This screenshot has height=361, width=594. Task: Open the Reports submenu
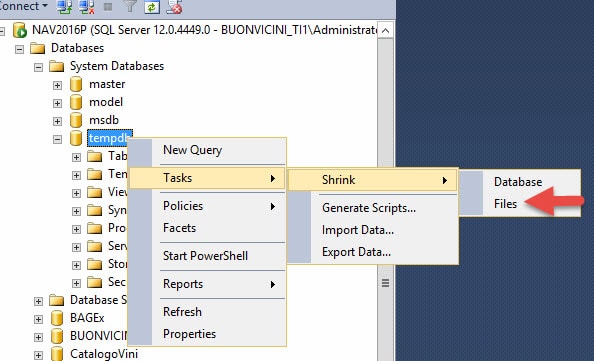(207, 284)
